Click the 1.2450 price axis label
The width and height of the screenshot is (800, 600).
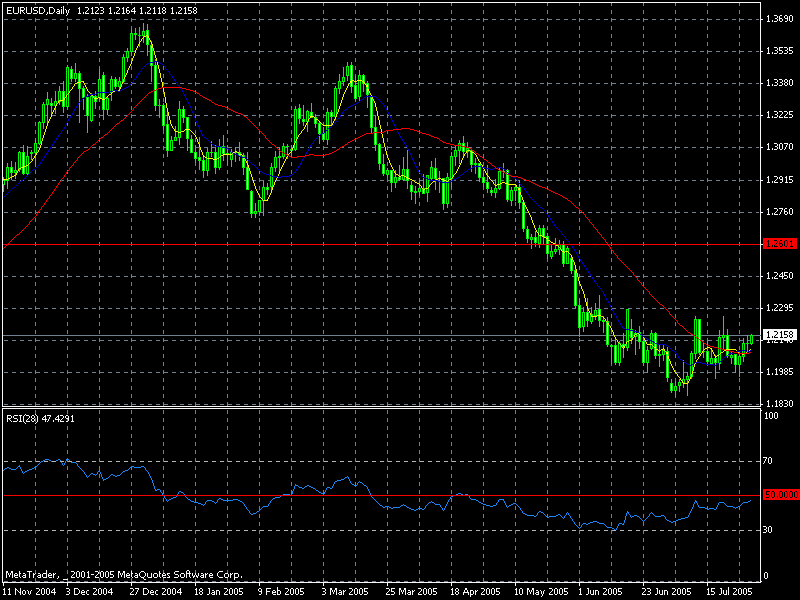(780, 276)
